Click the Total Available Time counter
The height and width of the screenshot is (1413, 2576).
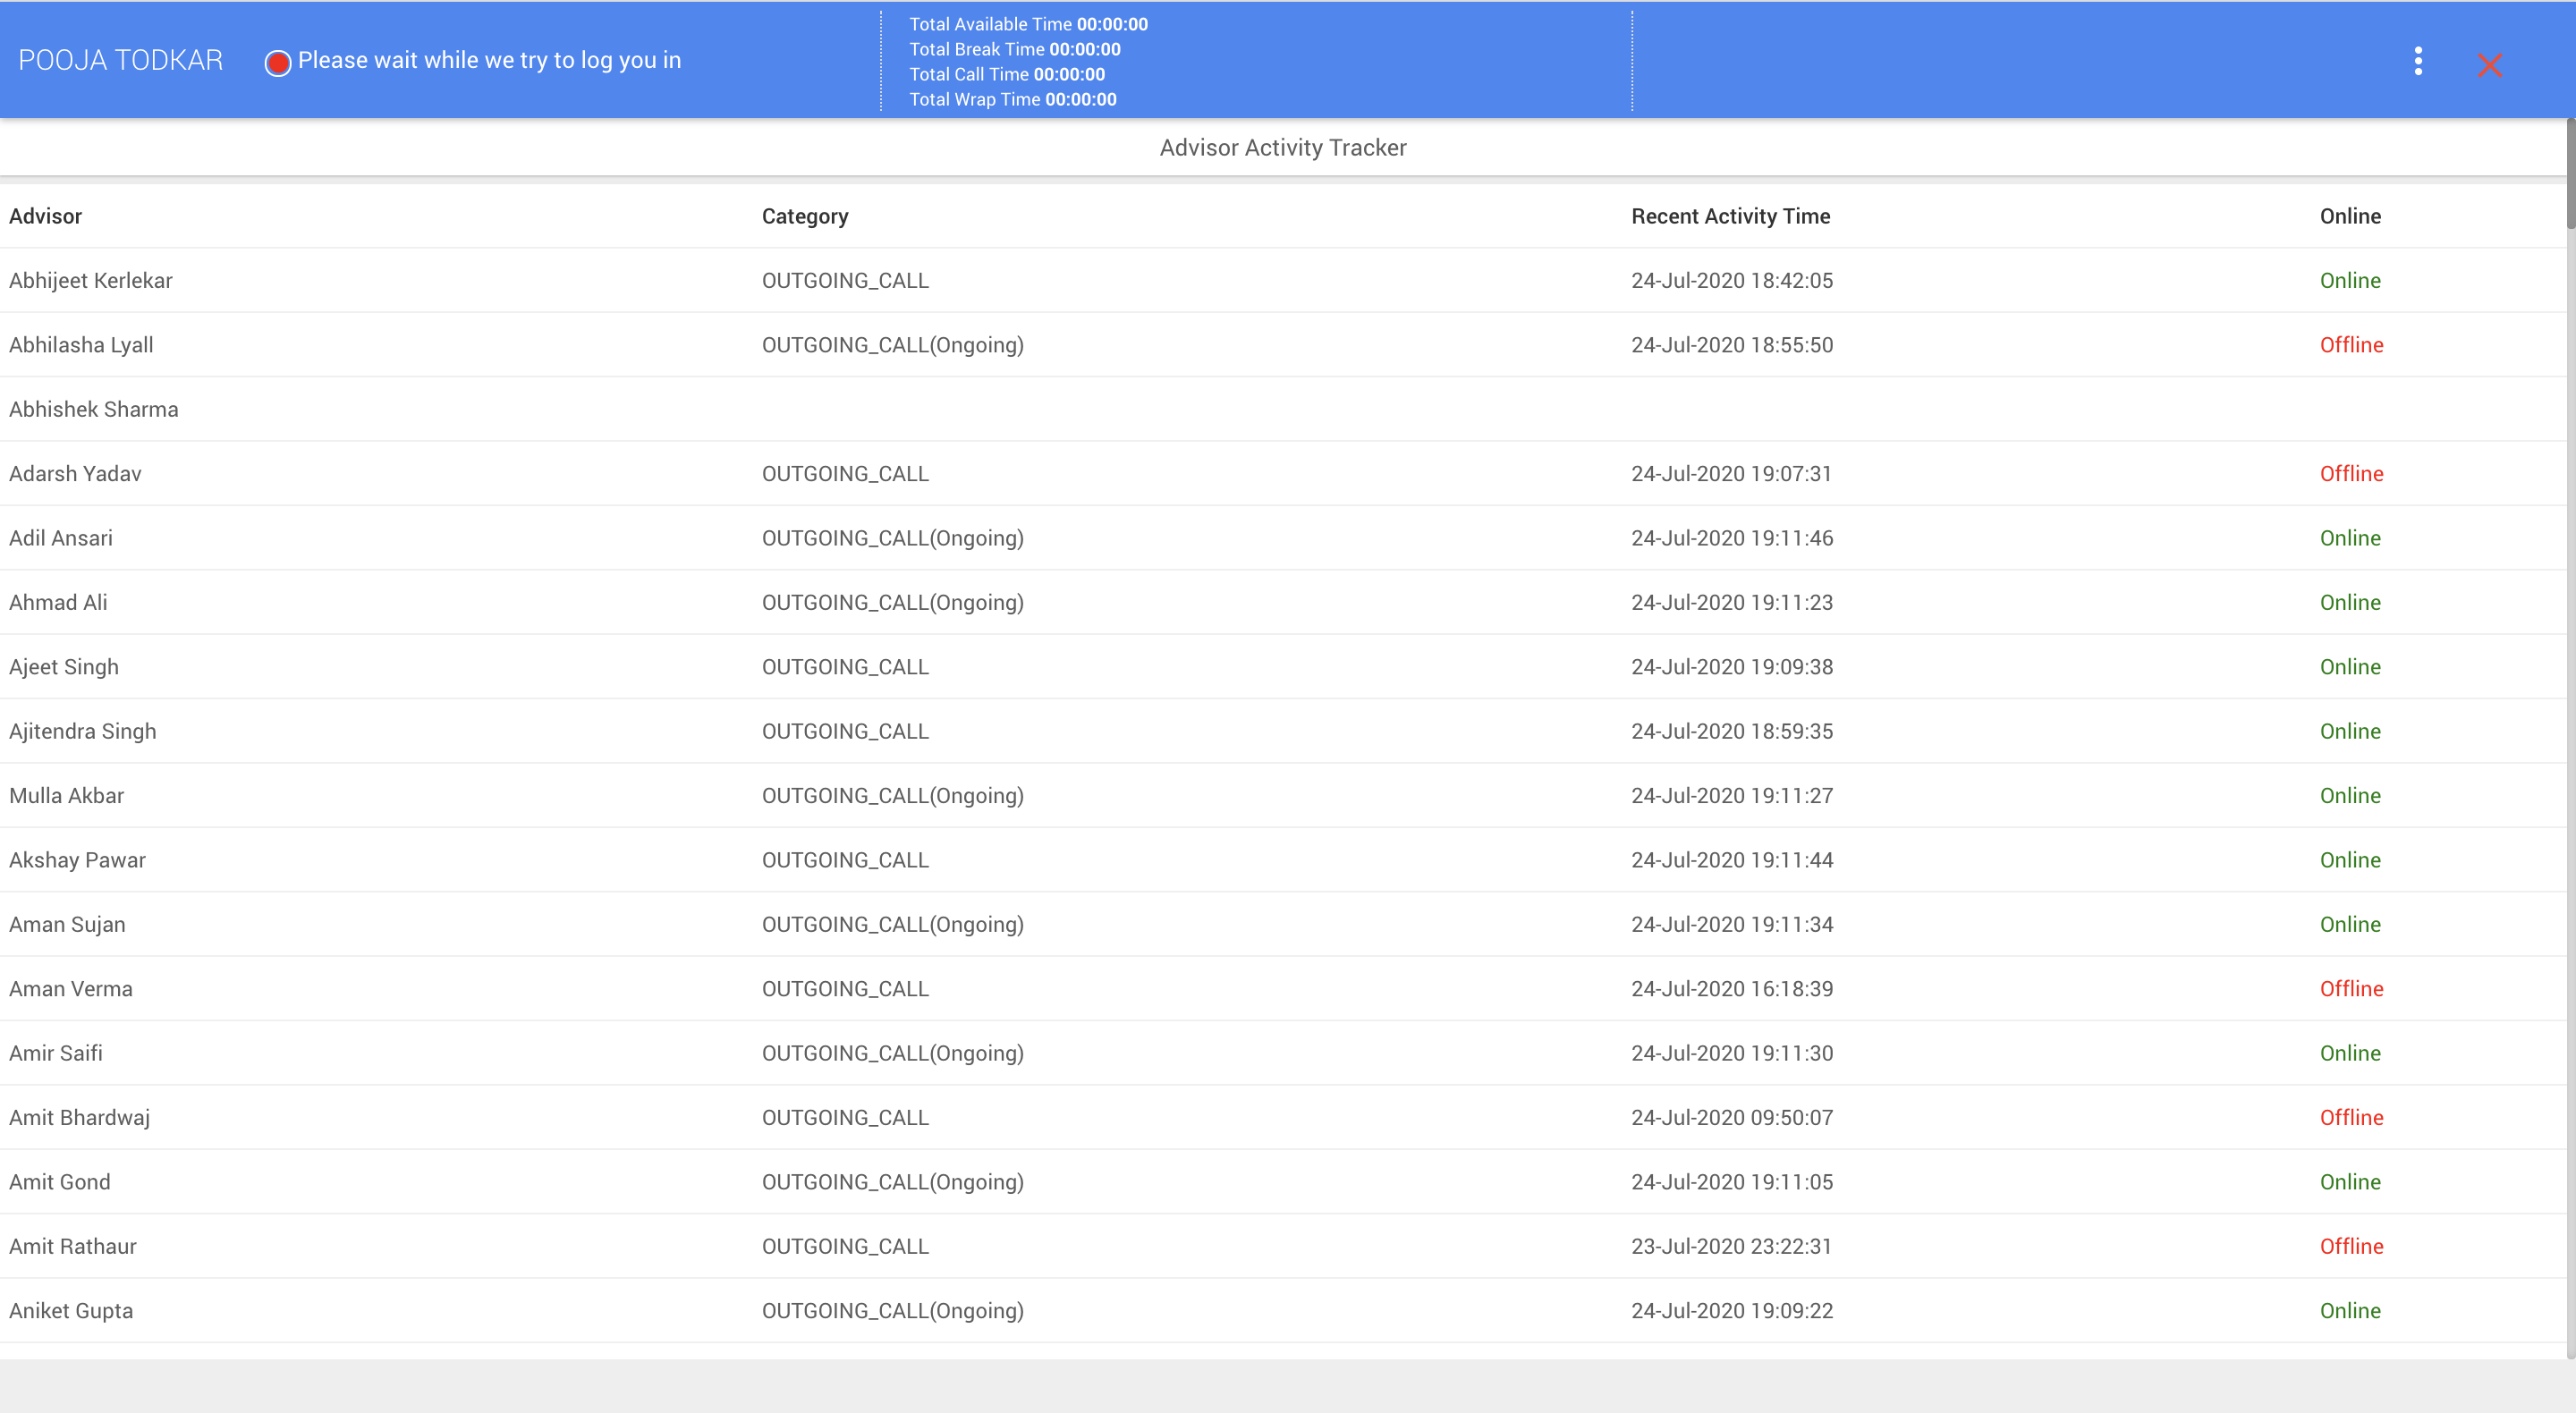(x=1028, y=24)
